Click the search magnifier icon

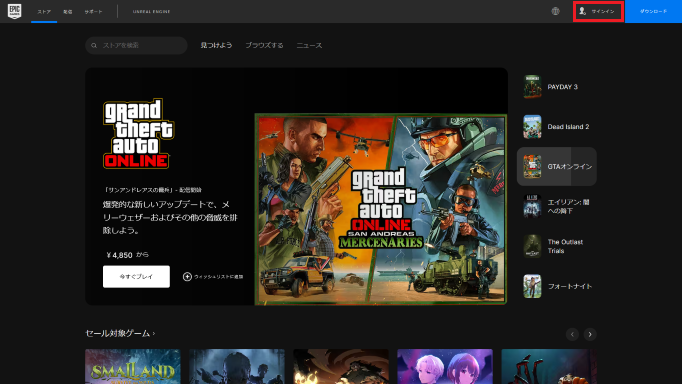[x=94, y=45]
